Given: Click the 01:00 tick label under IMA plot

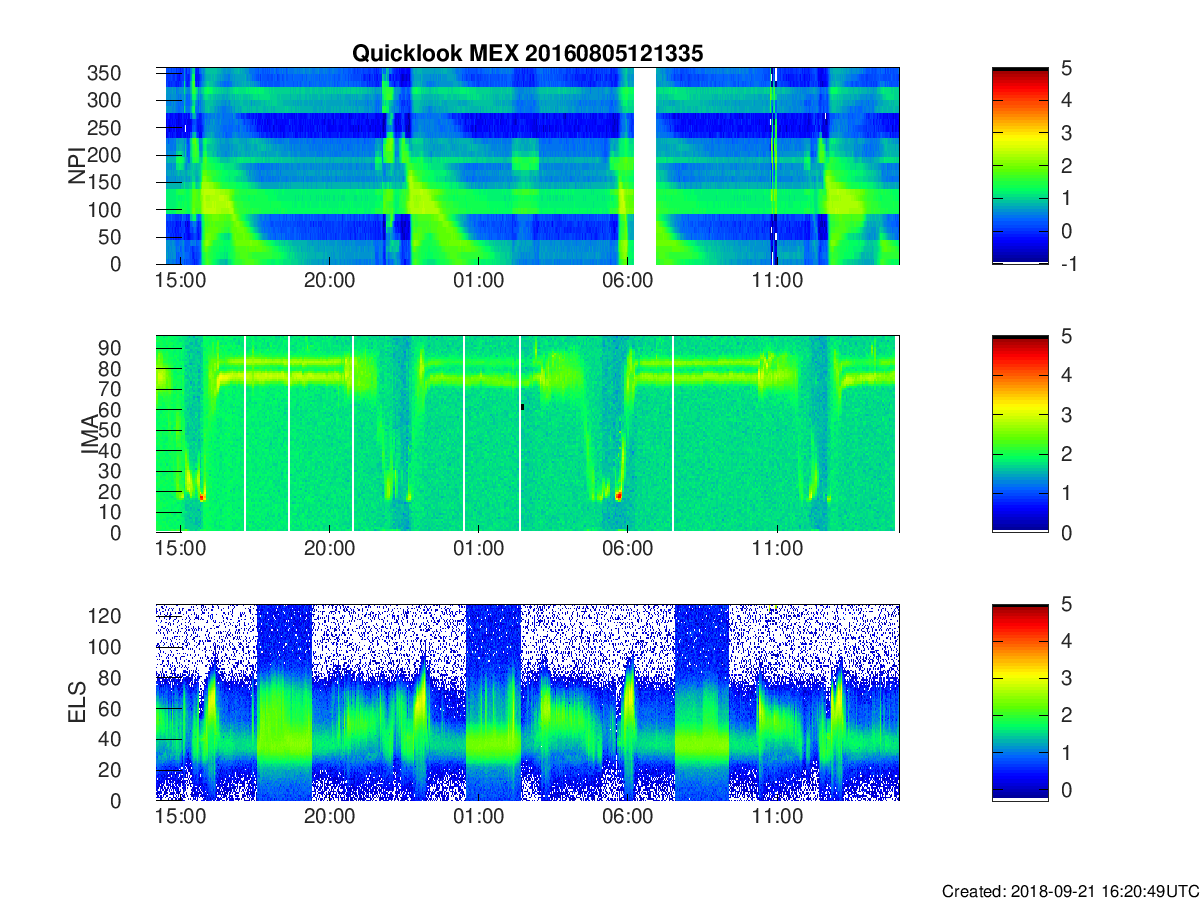Looking at the screenshot, I should [478, 550].
